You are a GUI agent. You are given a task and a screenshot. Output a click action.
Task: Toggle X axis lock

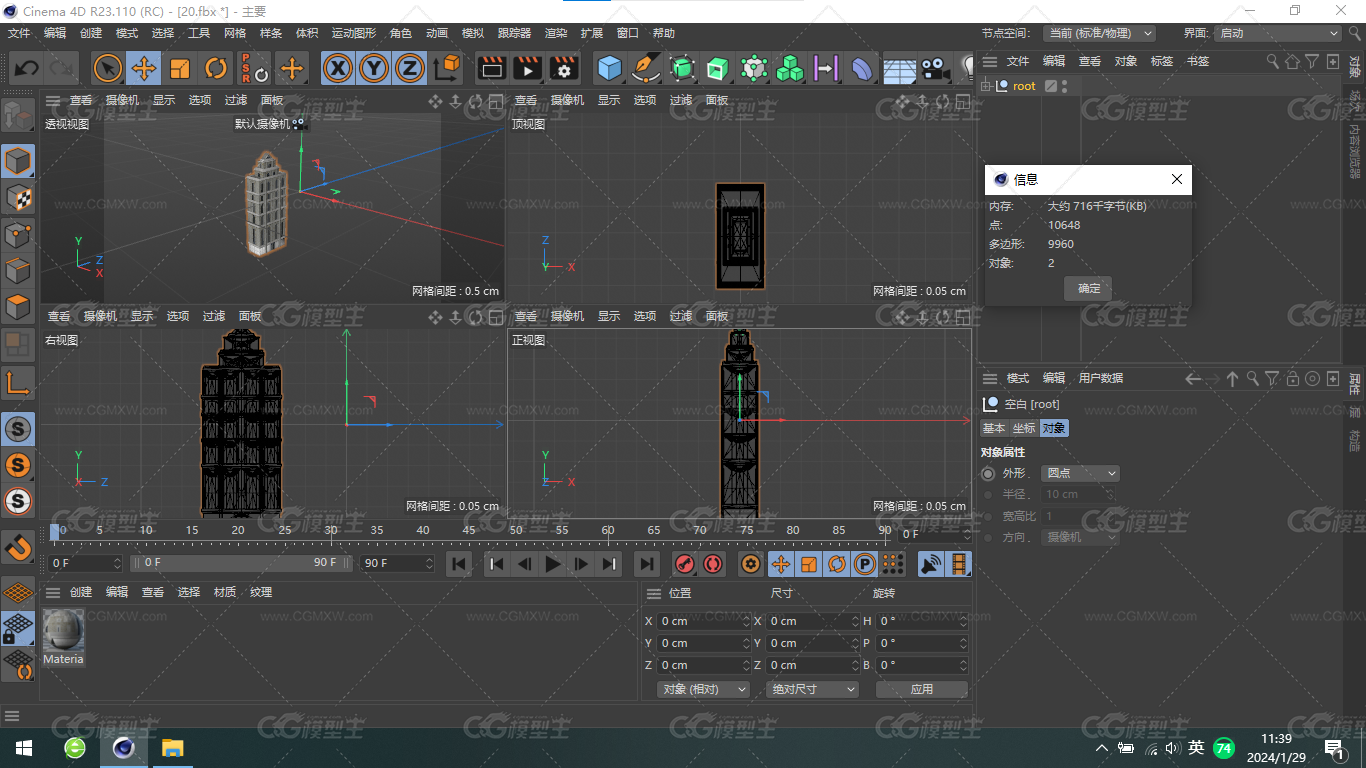pyautogui.click(x=339, y=68)
